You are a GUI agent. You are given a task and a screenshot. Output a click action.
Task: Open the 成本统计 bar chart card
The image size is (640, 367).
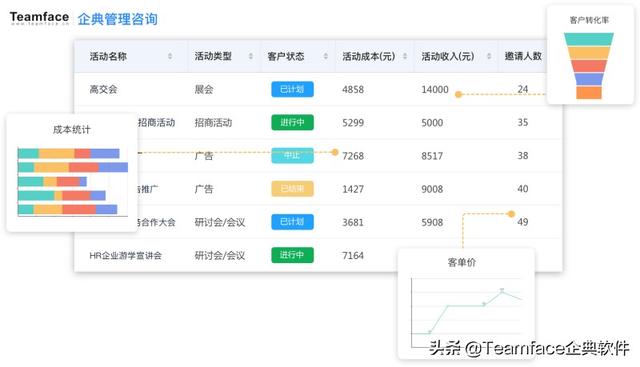pos(72,173)
